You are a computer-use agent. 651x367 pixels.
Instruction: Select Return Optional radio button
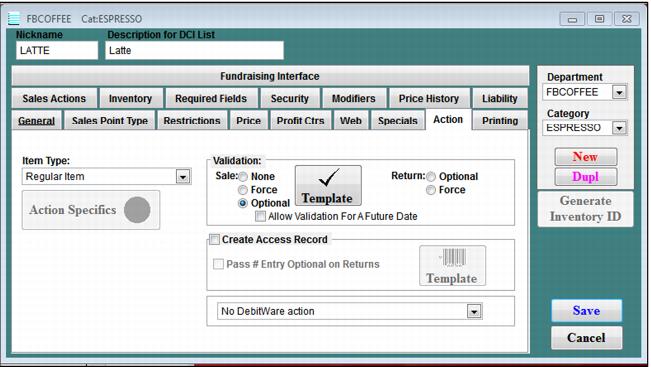[x=431, y=177]
